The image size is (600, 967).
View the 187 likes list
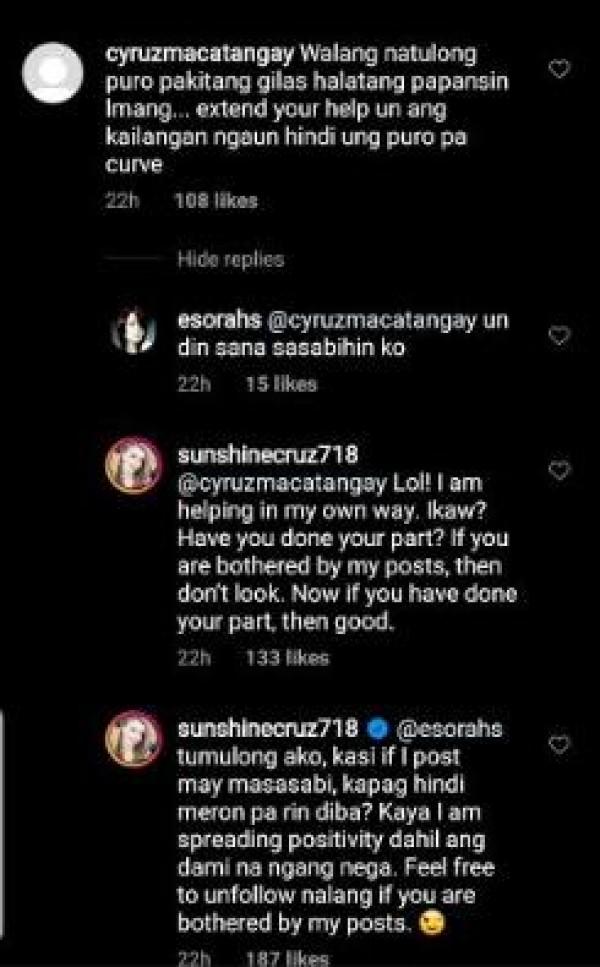click(x=287, y=957)
